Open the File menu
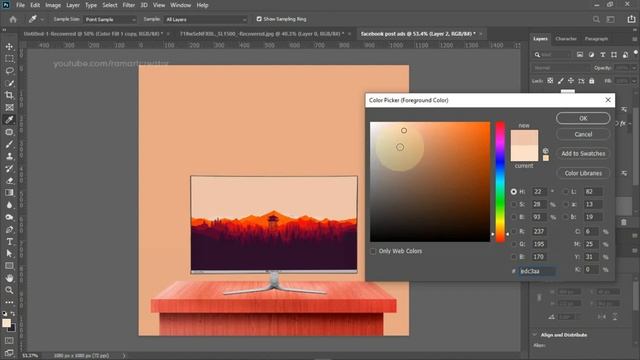640x360 pixels. tap(20, 5)
